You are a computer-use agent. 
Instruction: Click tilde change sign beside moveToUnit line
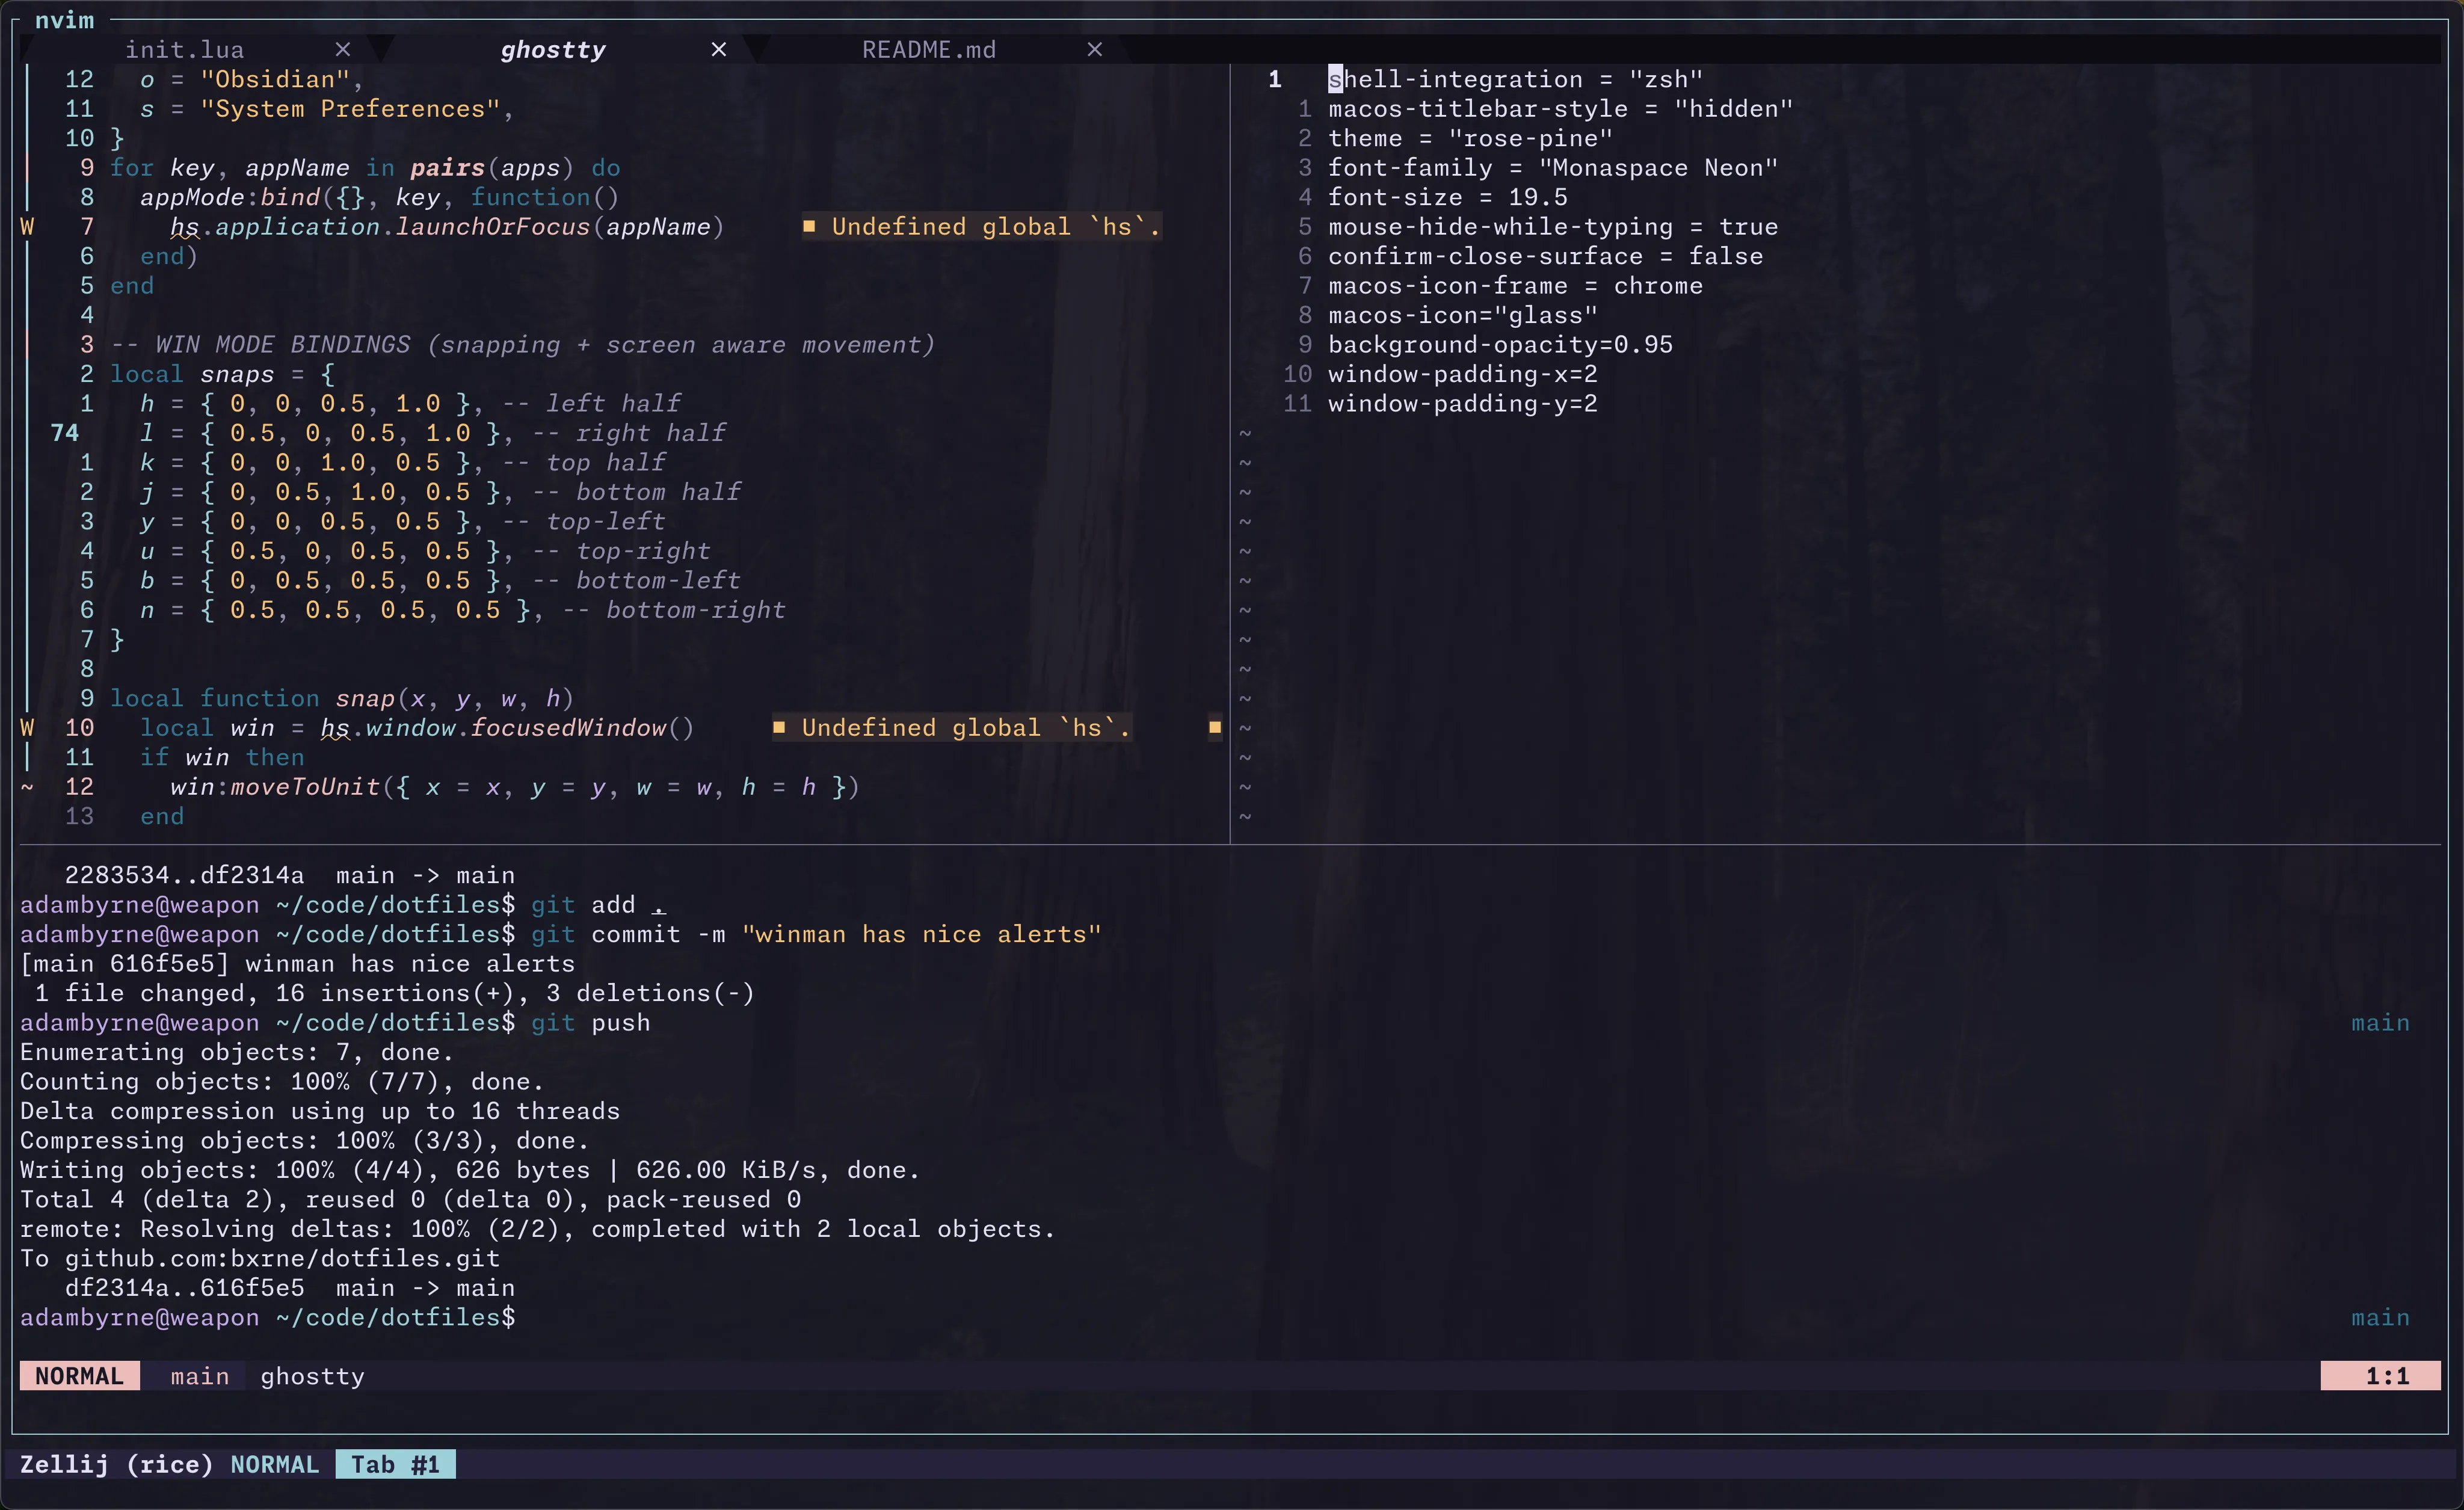(x=27, y=787)
